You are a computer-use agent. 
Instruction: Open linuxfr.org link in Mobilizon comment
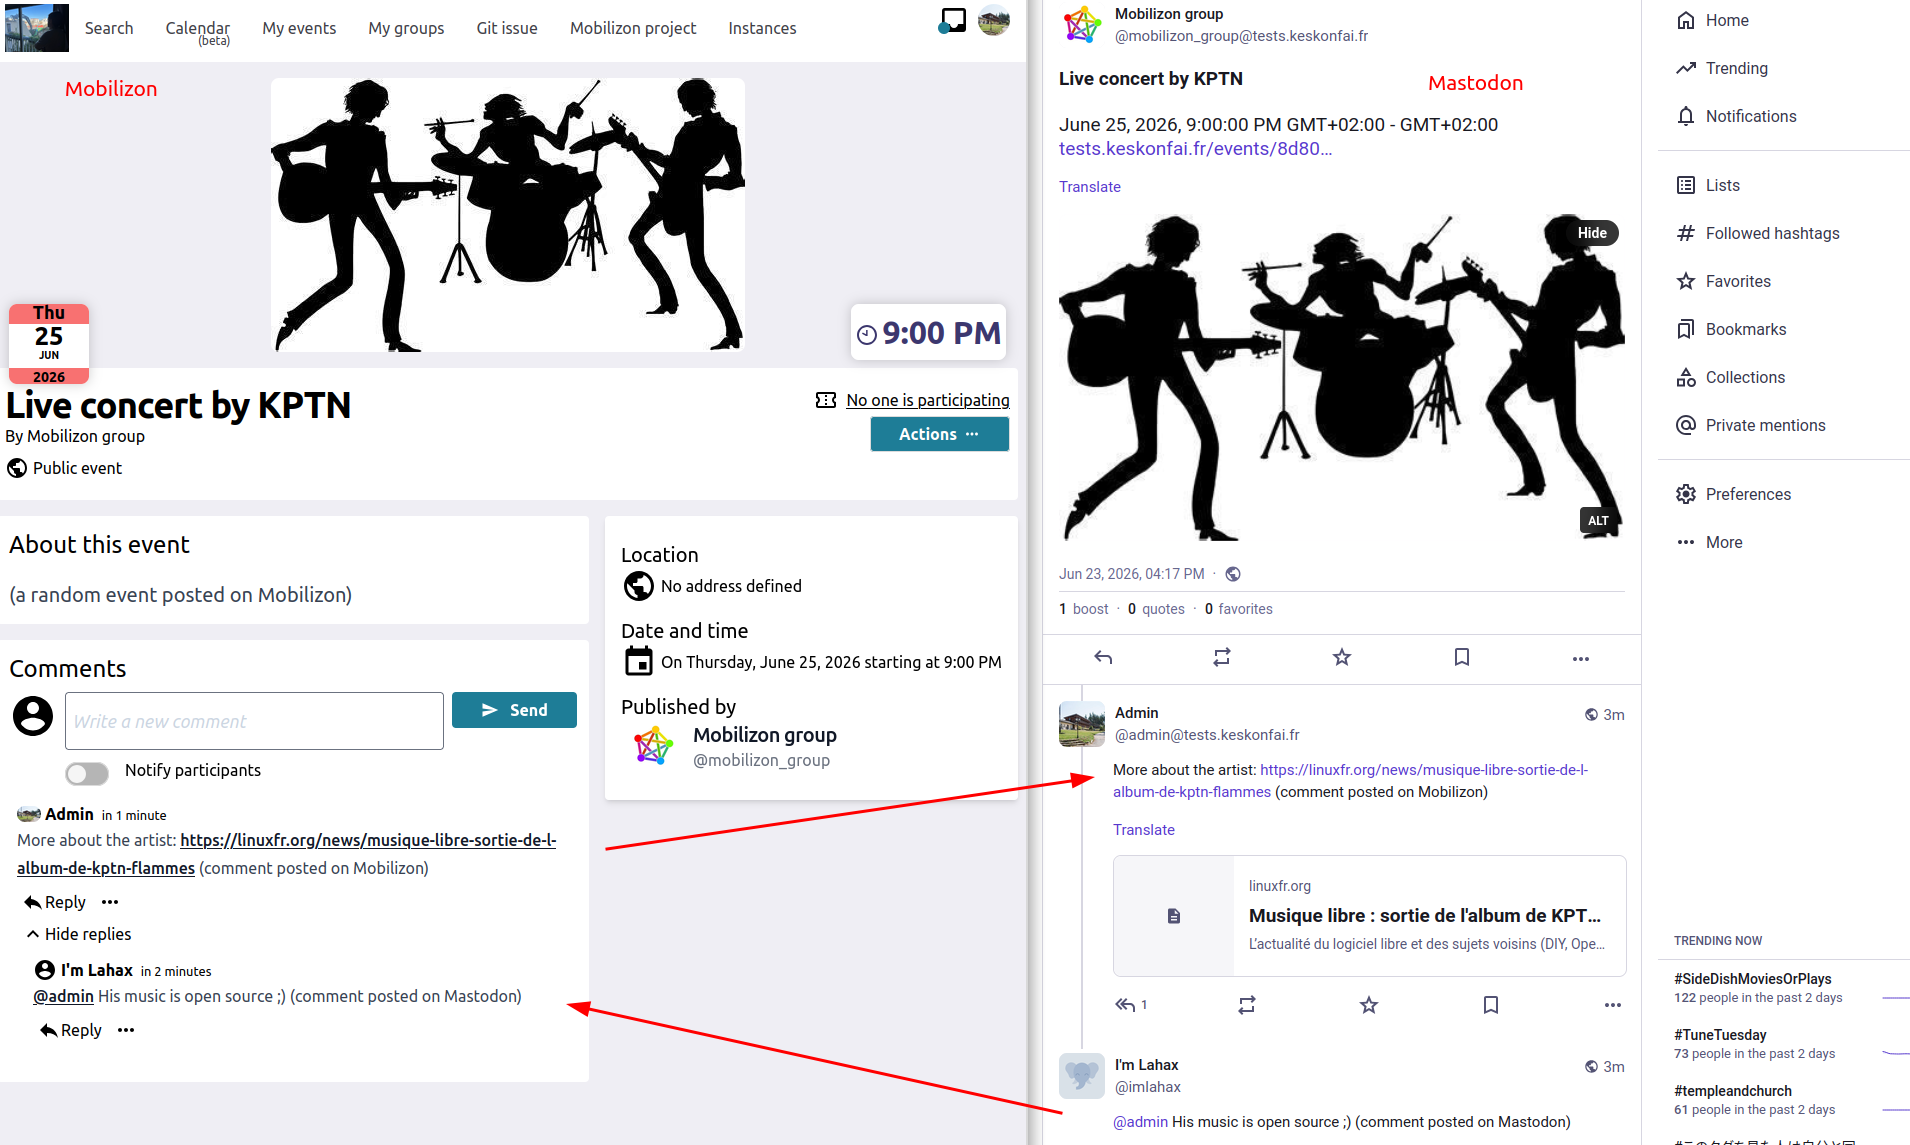[368, 841]
